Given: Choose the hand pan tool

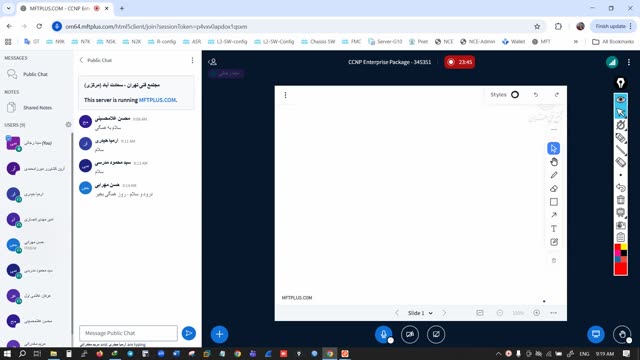Looking at the screenshot, I should pyautogui.click(x=553, y=162).
